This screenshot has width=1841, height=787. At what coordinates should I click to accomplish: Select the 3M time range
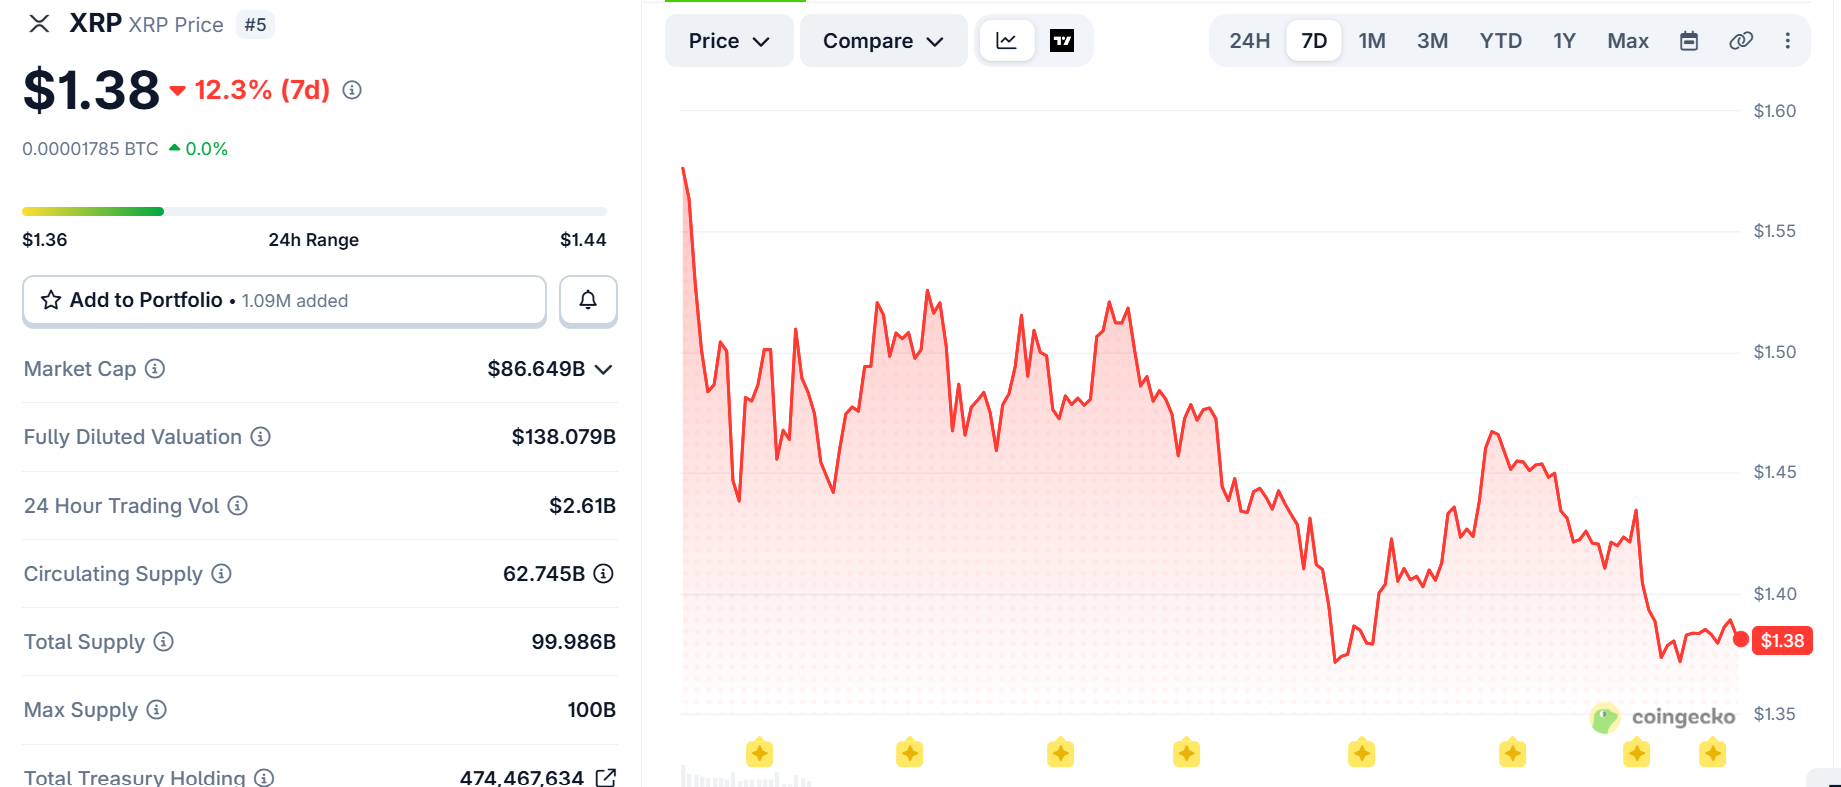[1432, 41]
